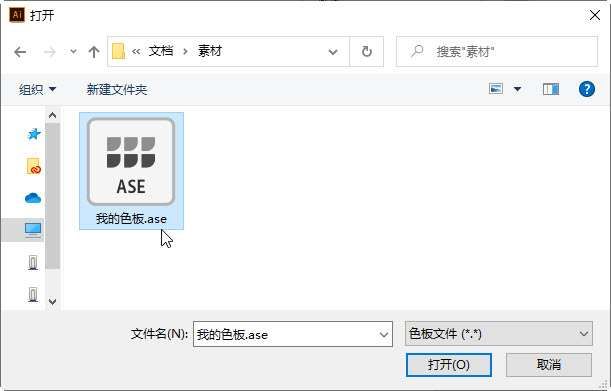
Task: Click the 我的色板.ase file name label
Action: click(131, 219)
